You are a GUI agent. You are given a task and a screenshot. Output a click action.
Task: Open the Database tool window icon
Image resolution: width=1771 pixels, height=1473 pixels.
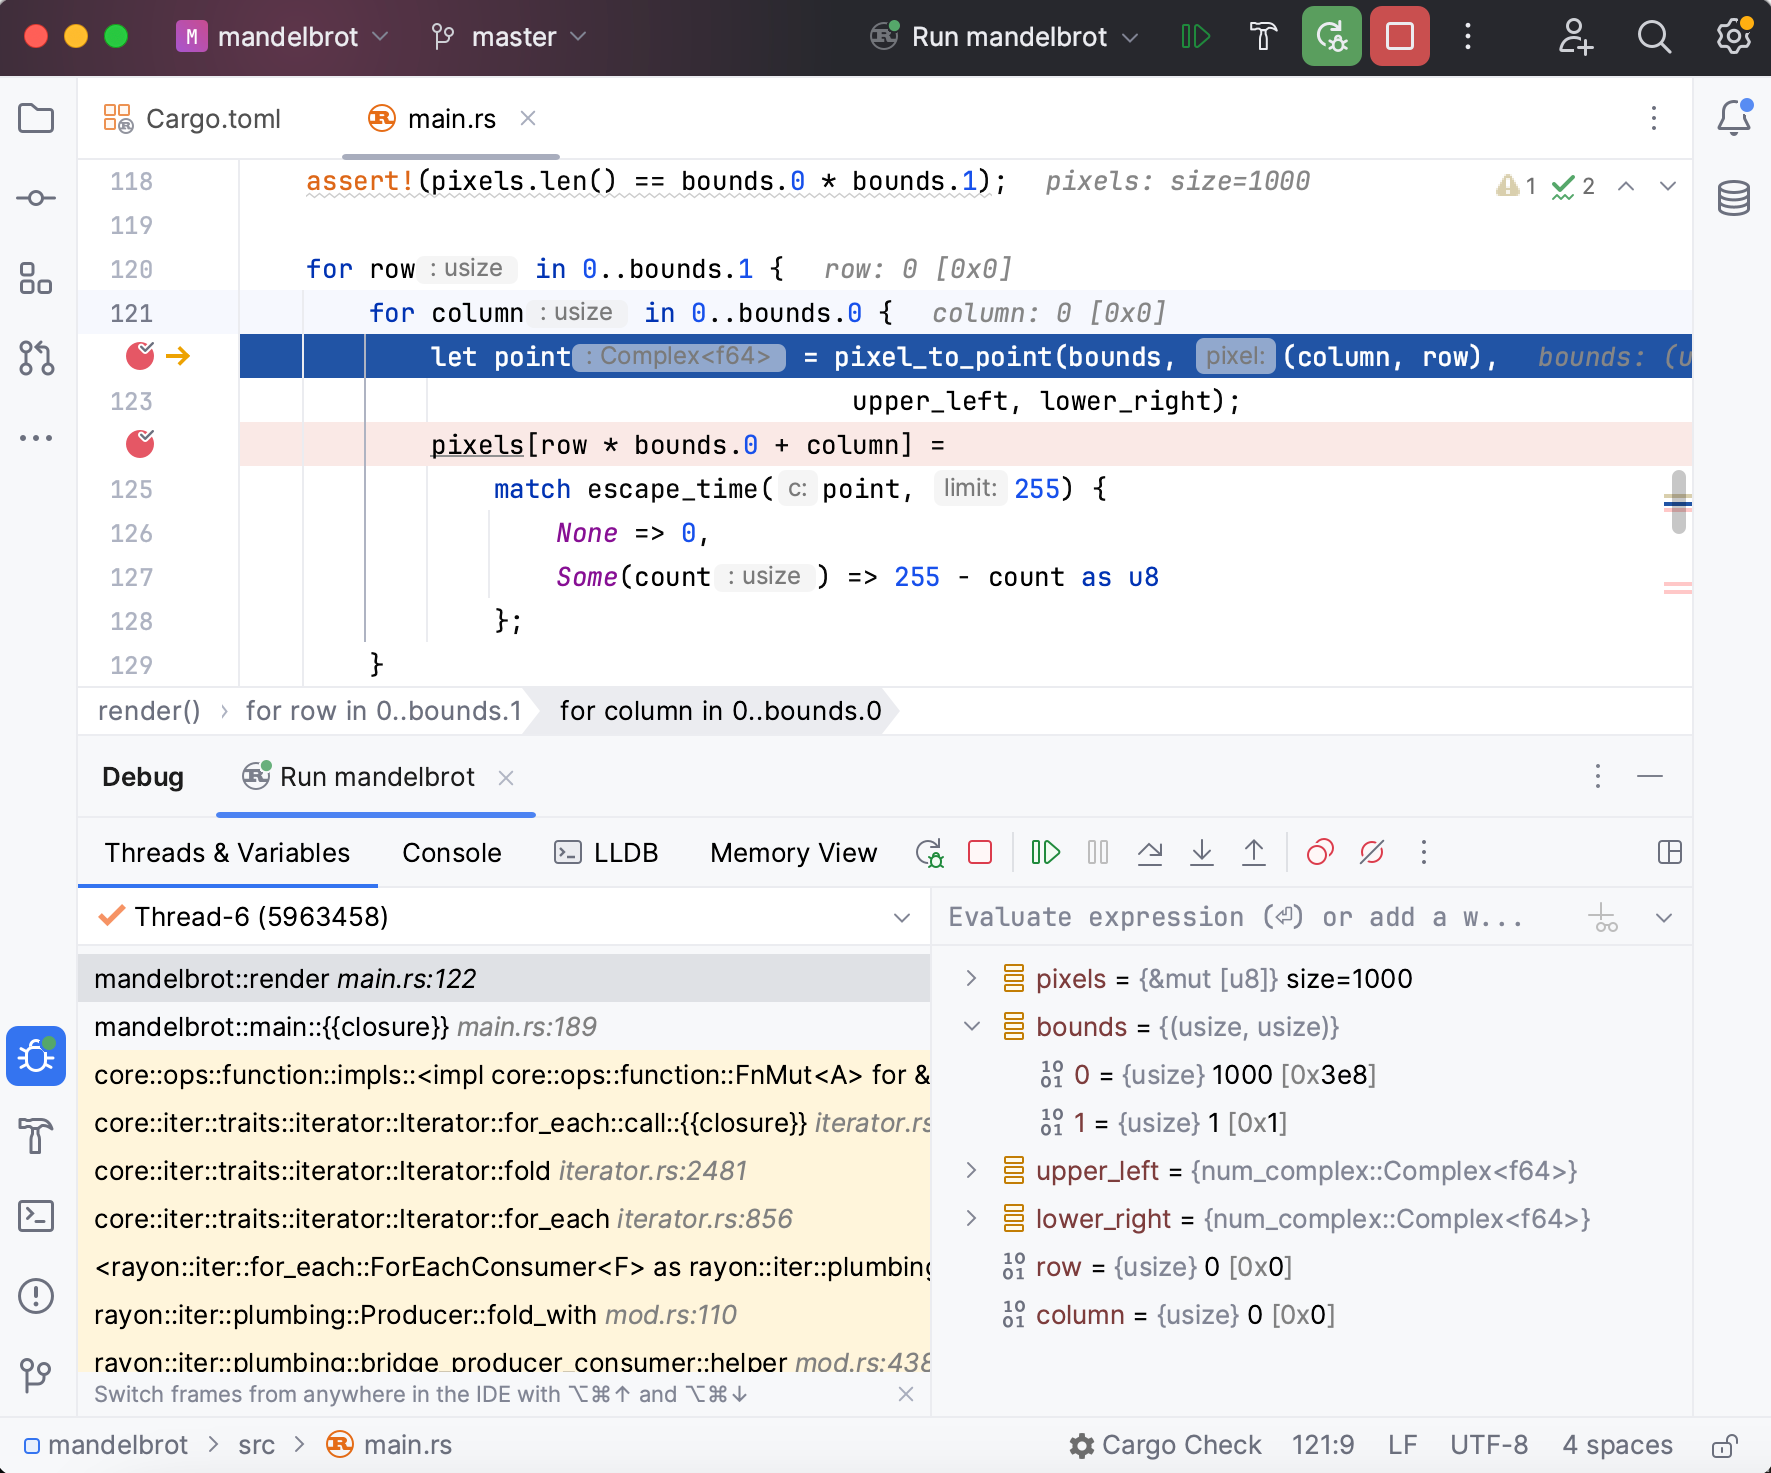[1734, 197]
